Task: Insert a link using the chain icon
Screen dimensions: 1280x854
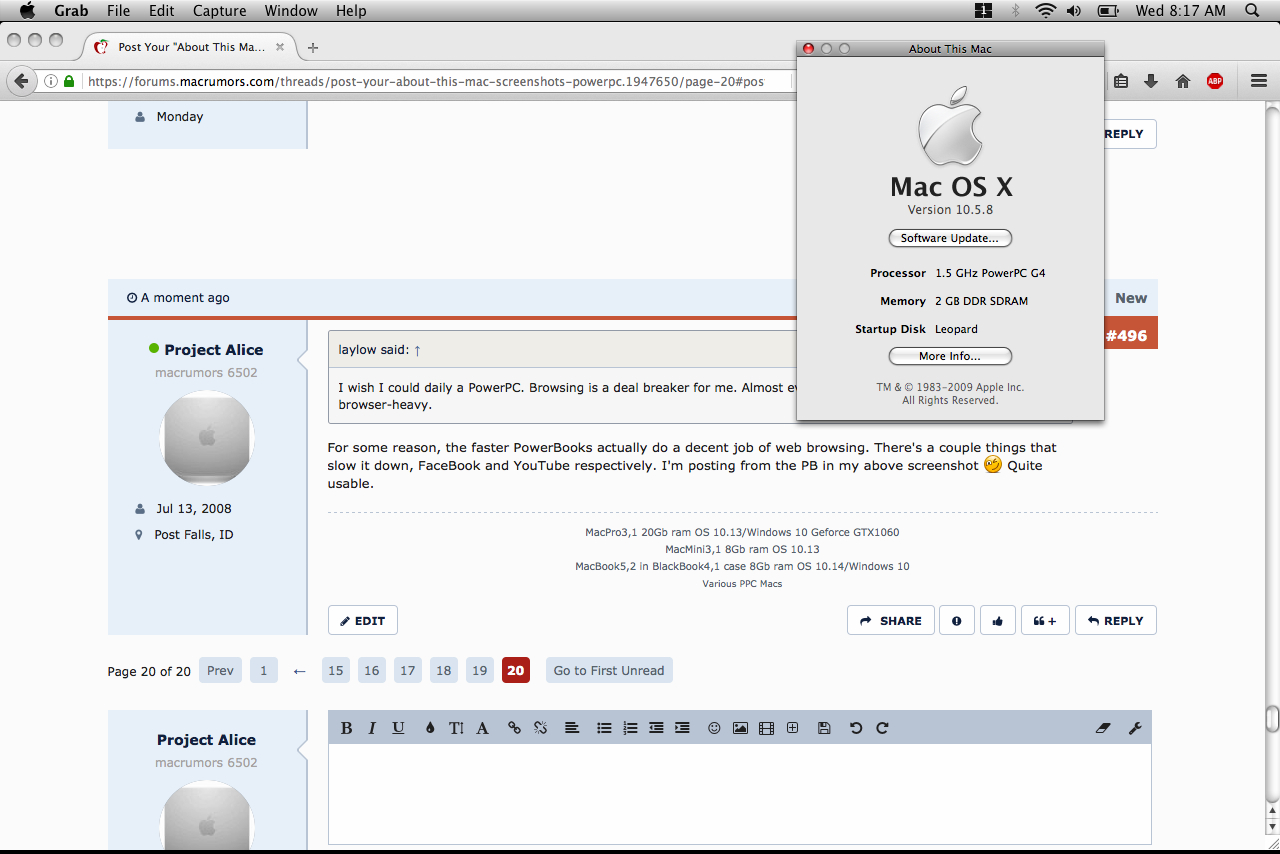Action: pyautogui.click(x=514, y=728)
